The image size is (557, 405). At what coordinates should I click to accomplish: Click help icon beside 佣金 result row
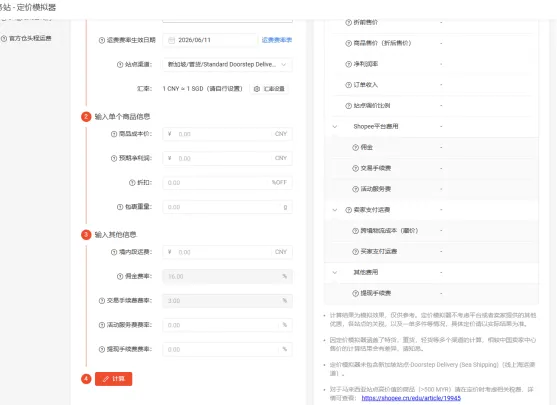point(355,147)
